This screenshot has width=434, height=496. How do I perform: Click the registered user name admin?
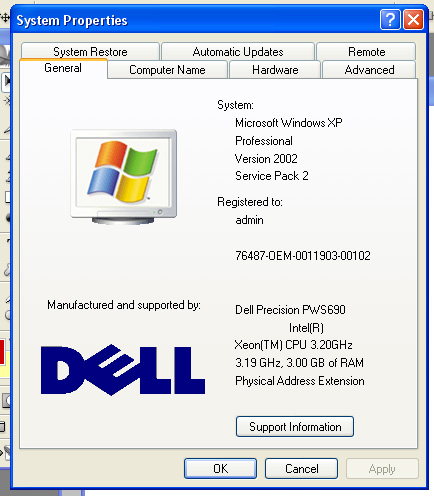point(249,220)
